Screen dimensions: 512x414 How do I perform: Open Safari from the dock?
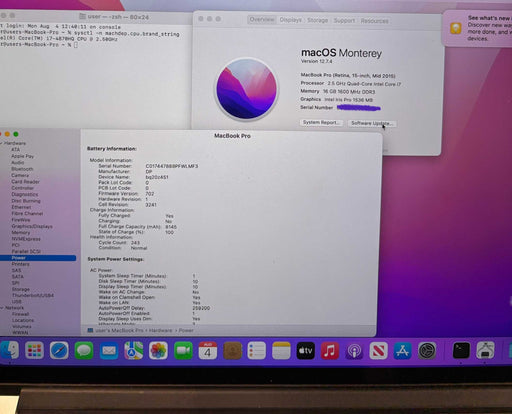pyautogui.click(x=59, y=351)
